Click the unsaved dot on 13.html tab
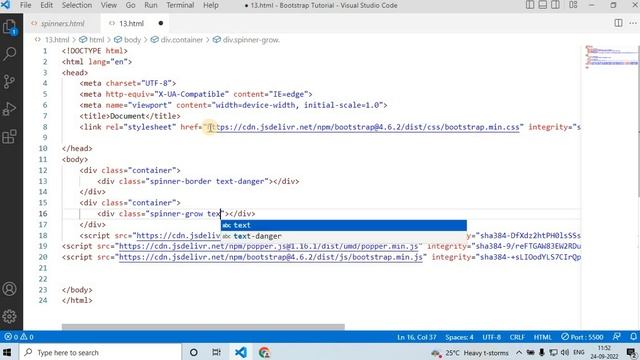640x360 pixels. click(x=161, y=23)
